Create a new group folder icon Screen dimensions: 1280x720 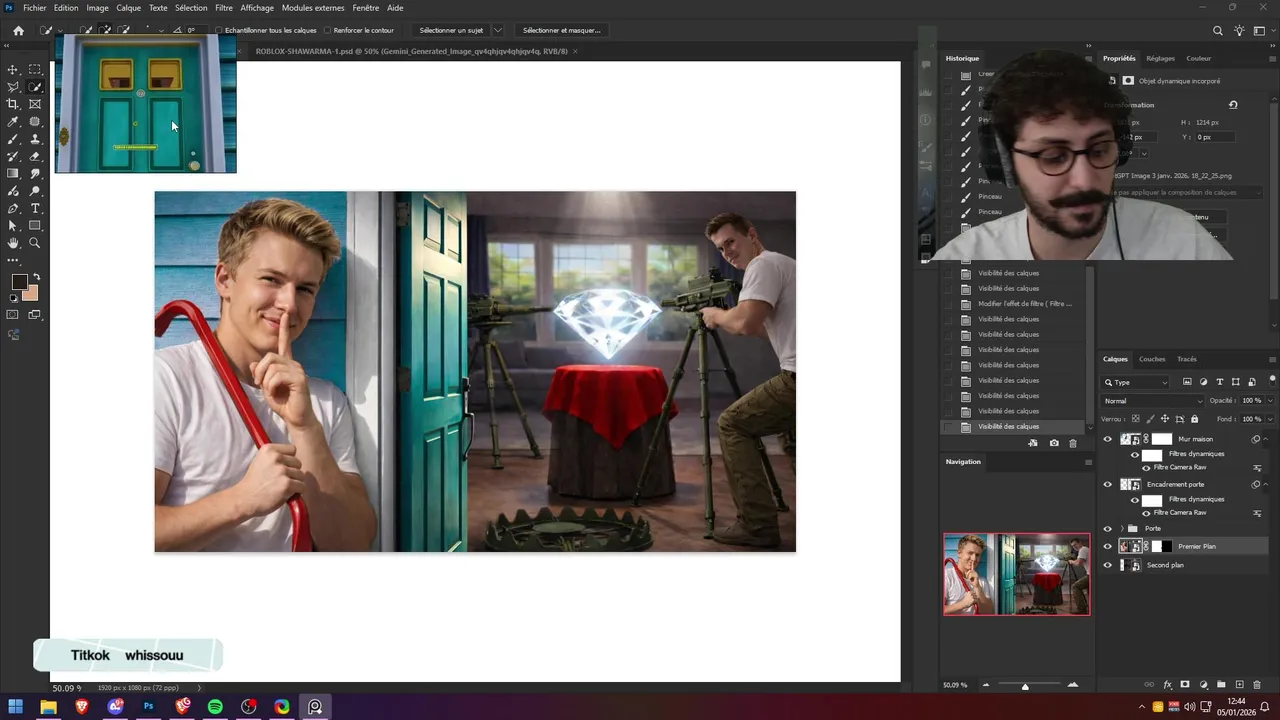tap(1221, 685)
